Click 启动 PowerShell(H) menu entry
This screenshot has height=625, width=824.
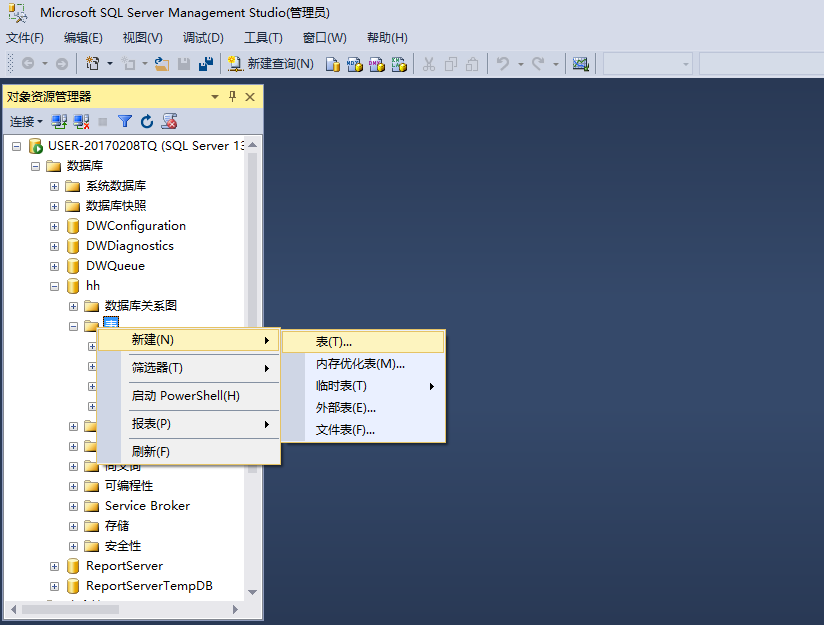[189, 396]
